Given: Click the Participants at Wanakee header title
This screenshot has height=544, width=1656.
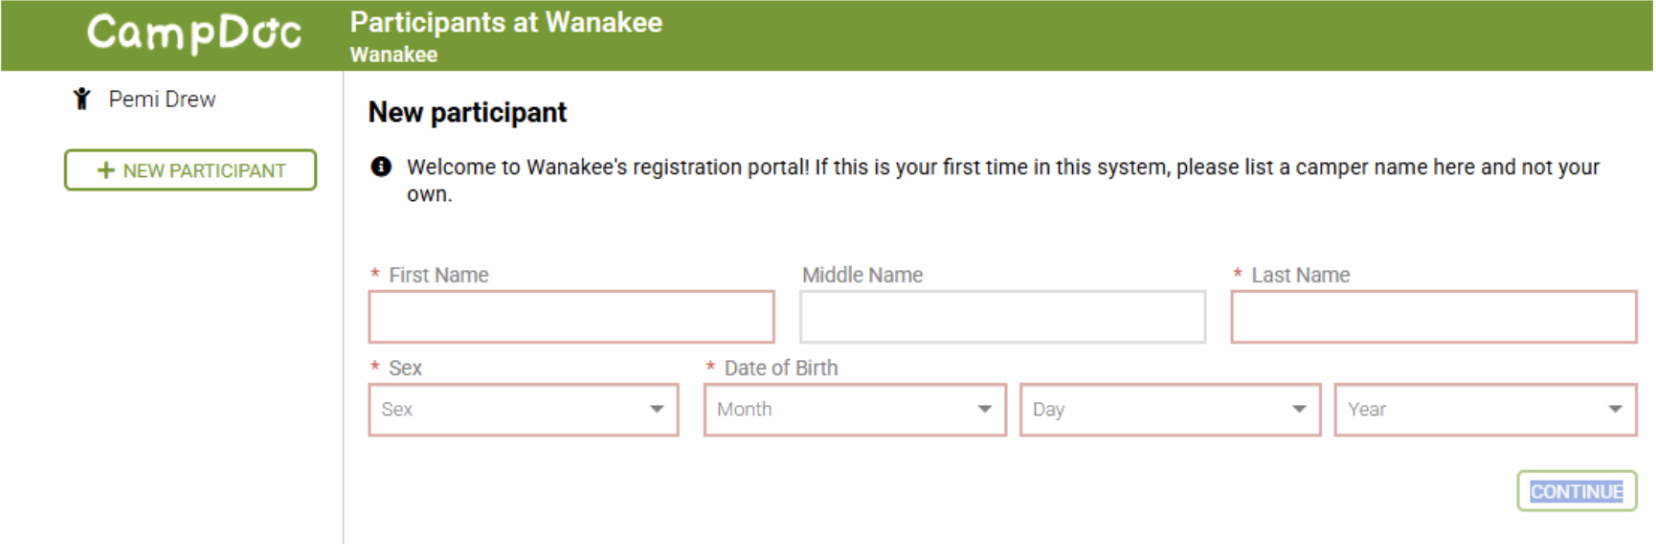Looking at the screenshot, I should [506, 23].
